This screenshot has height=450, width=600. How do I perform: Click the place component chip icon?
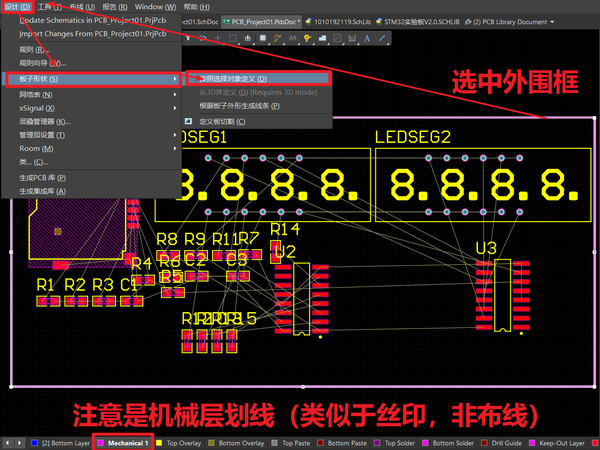(x=262, y=38)
